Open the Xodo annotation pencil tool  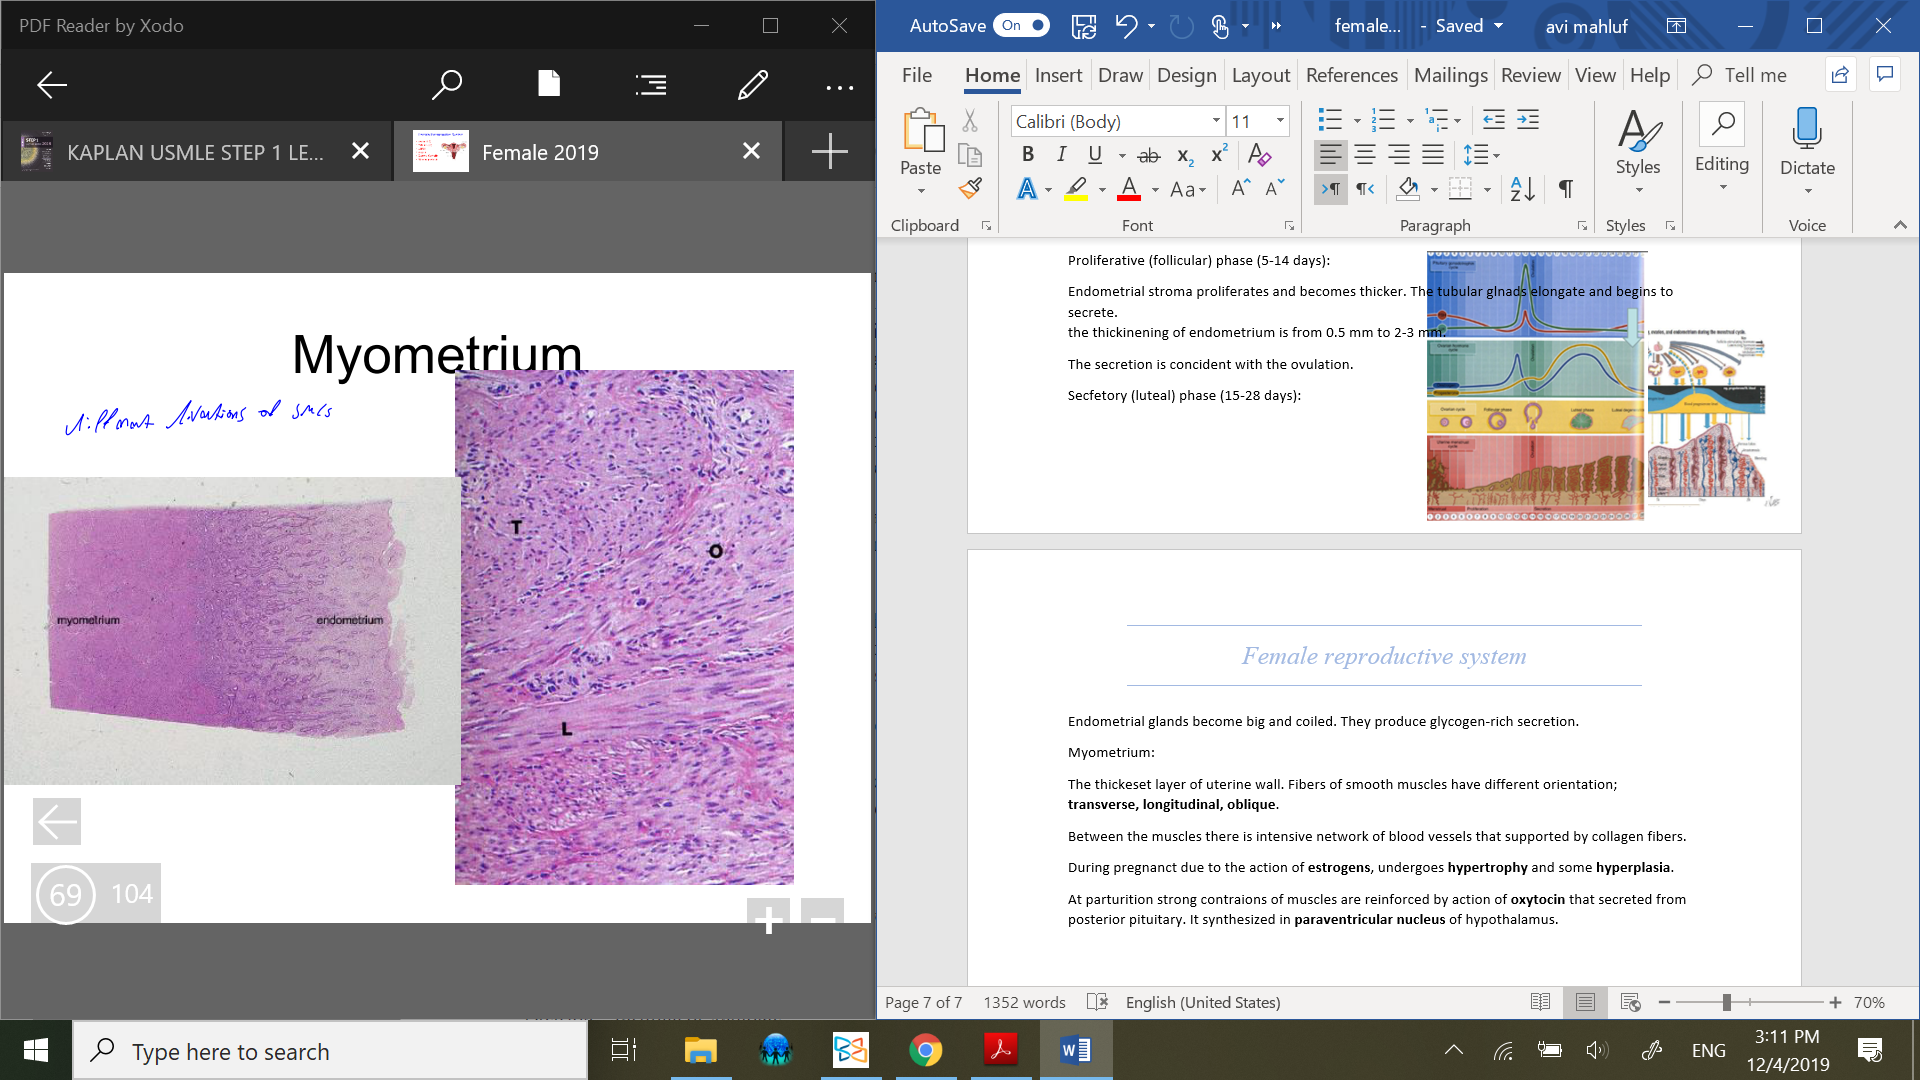coord(752,85)
